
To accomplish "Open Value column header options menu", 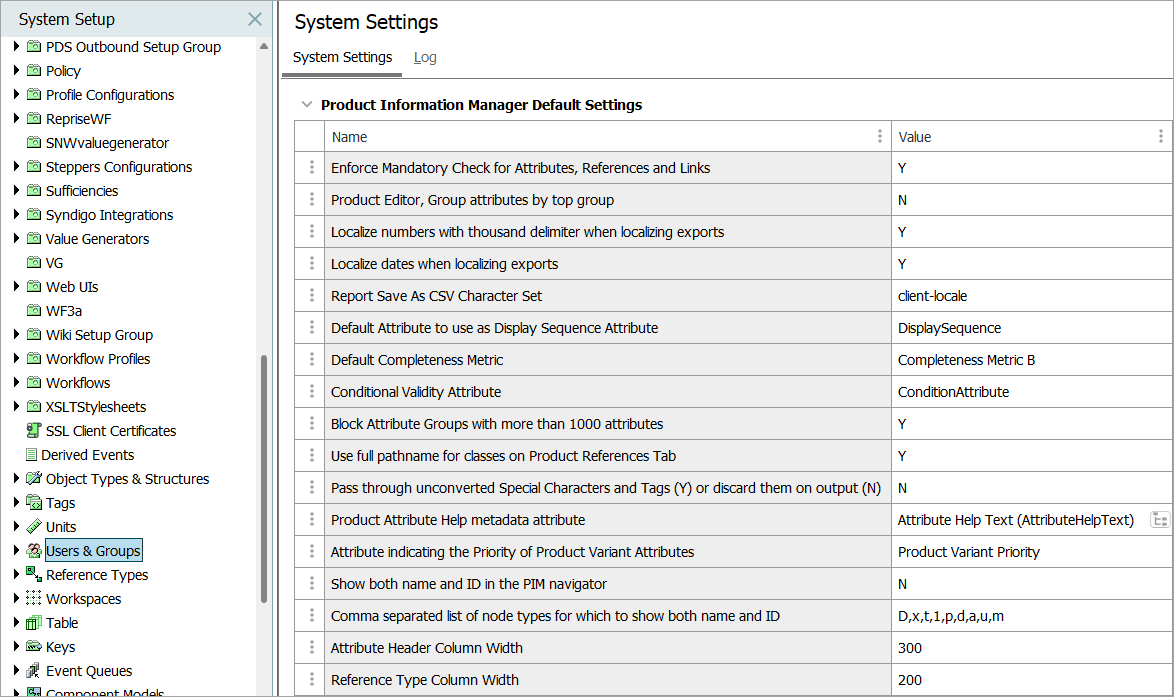I will 1161,137.
